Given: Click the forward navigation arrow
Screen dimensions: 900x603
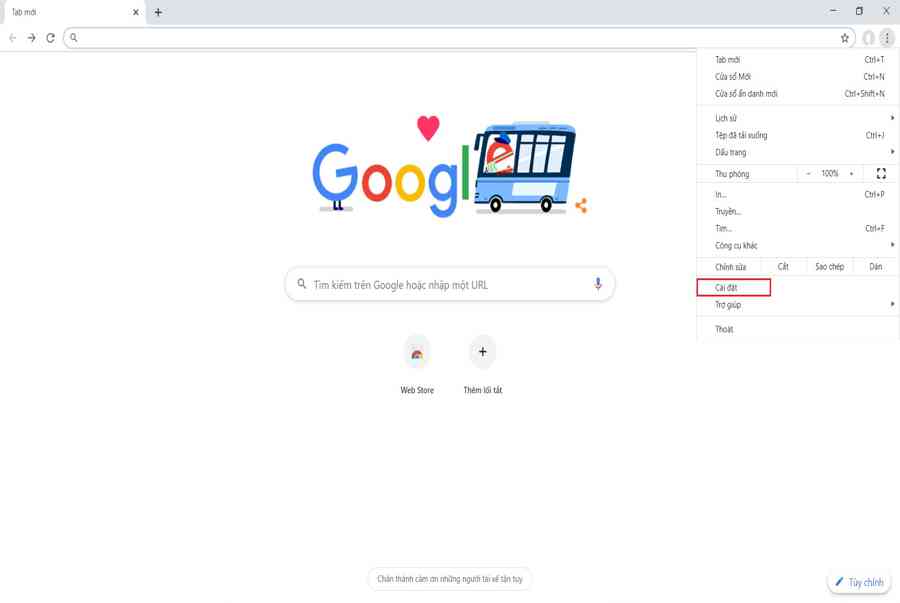Looking at the screenshot, I should [x=32, y=38].
